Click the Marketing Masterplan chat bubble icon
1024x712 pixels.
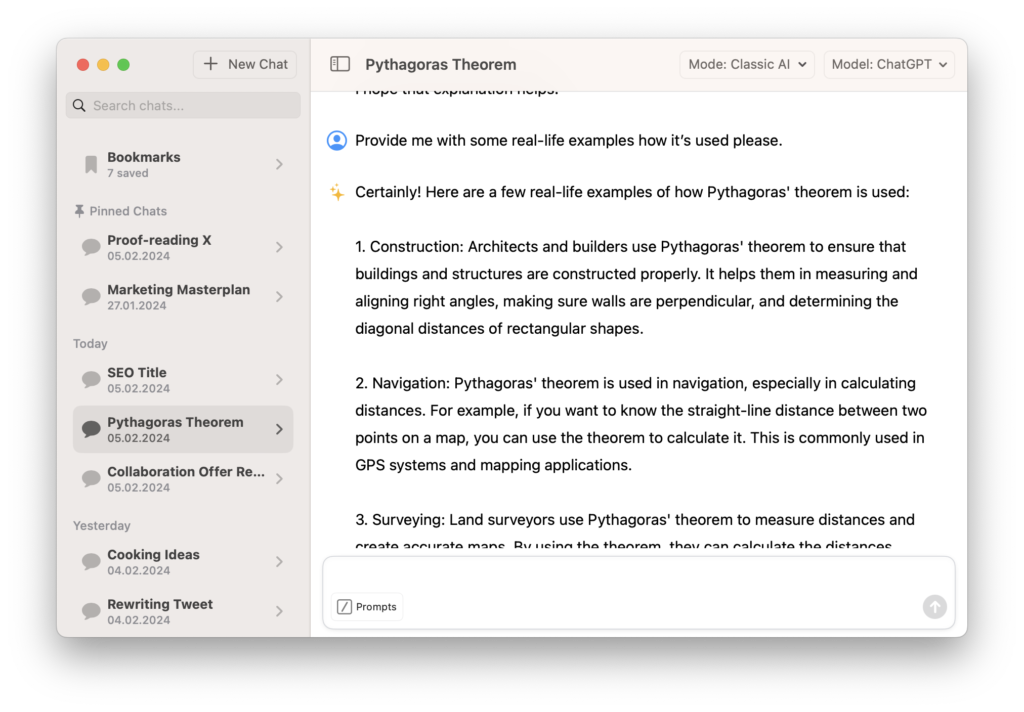[x=91, y=297]
